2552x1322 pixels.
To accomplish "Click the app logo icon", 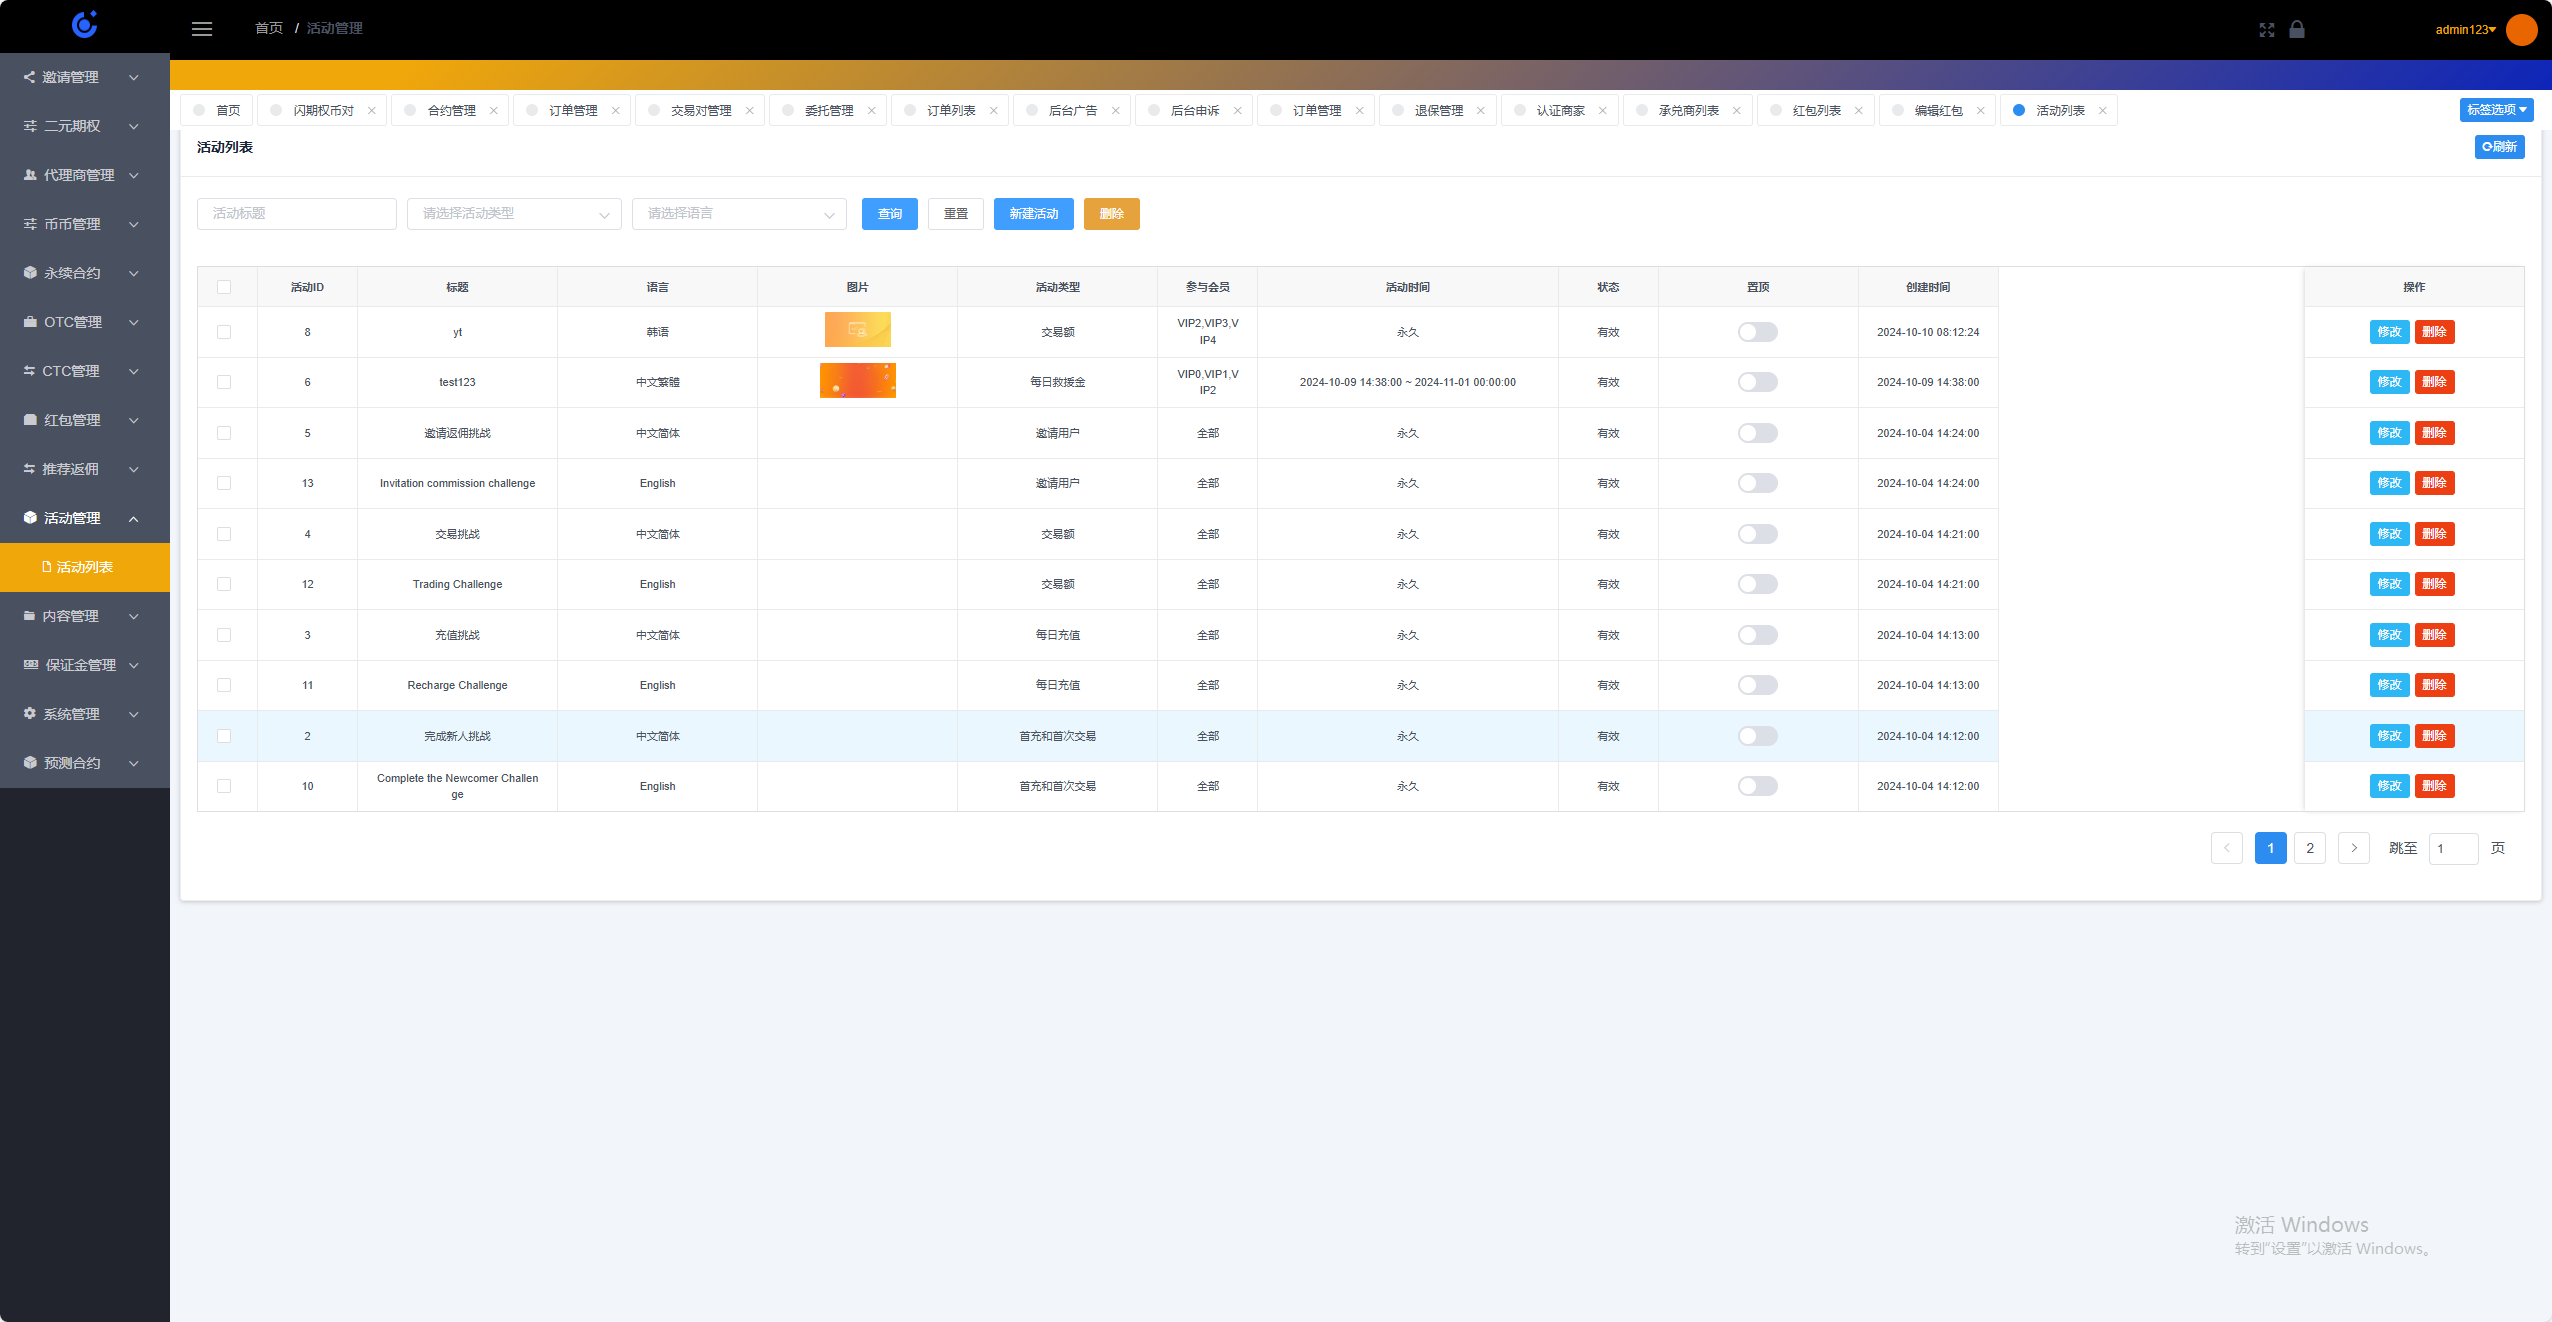I will click(x=85, y=25).
